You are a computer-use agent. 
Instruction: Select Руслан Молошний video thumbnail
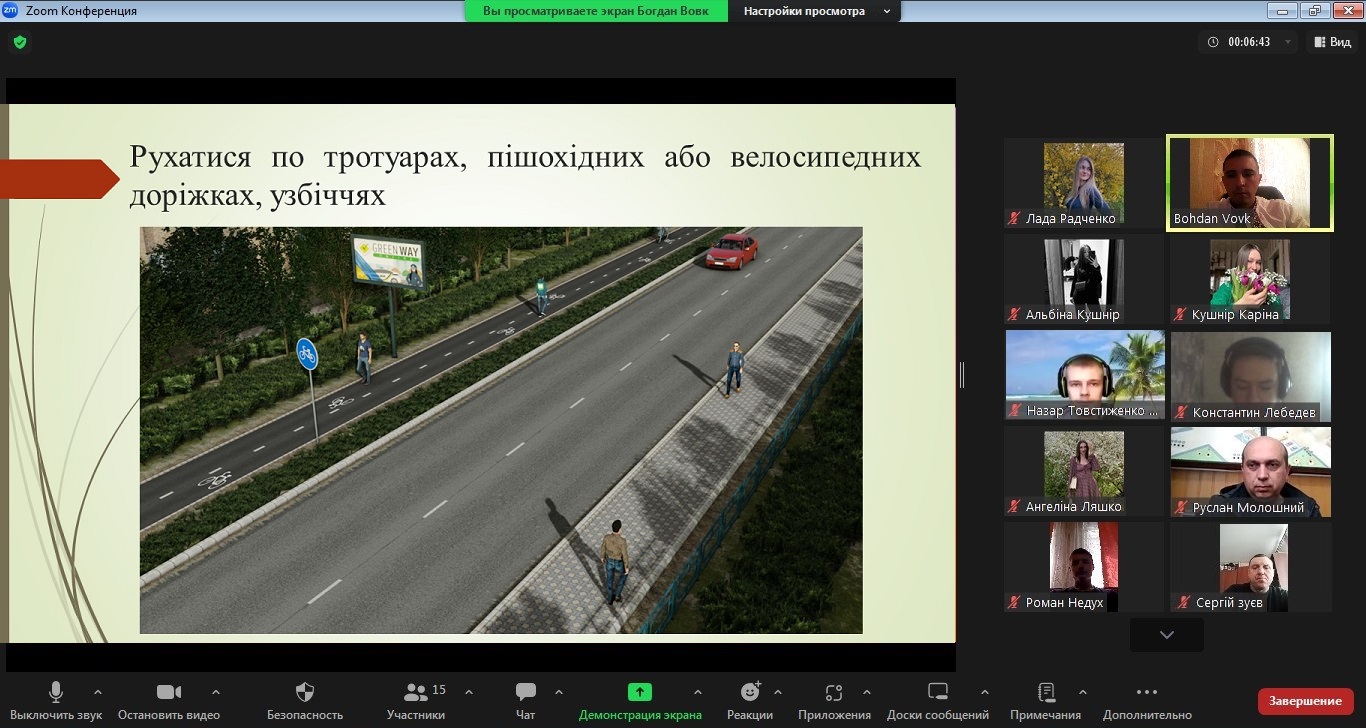pos(1250,472)
